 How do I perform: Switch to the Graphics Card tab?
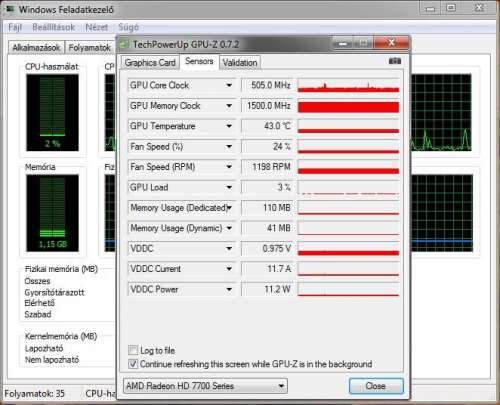pyautogui.click(x=150, y=63)
